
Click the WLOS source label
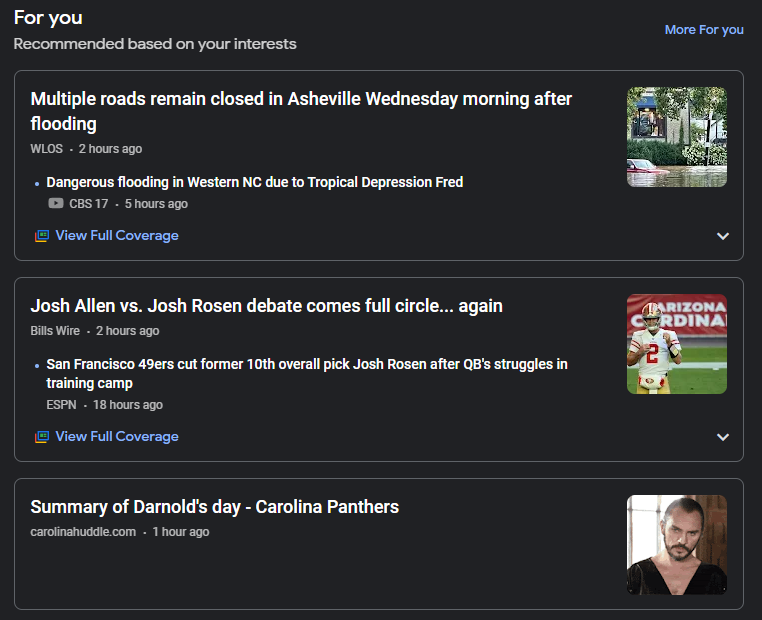(46, 149)
